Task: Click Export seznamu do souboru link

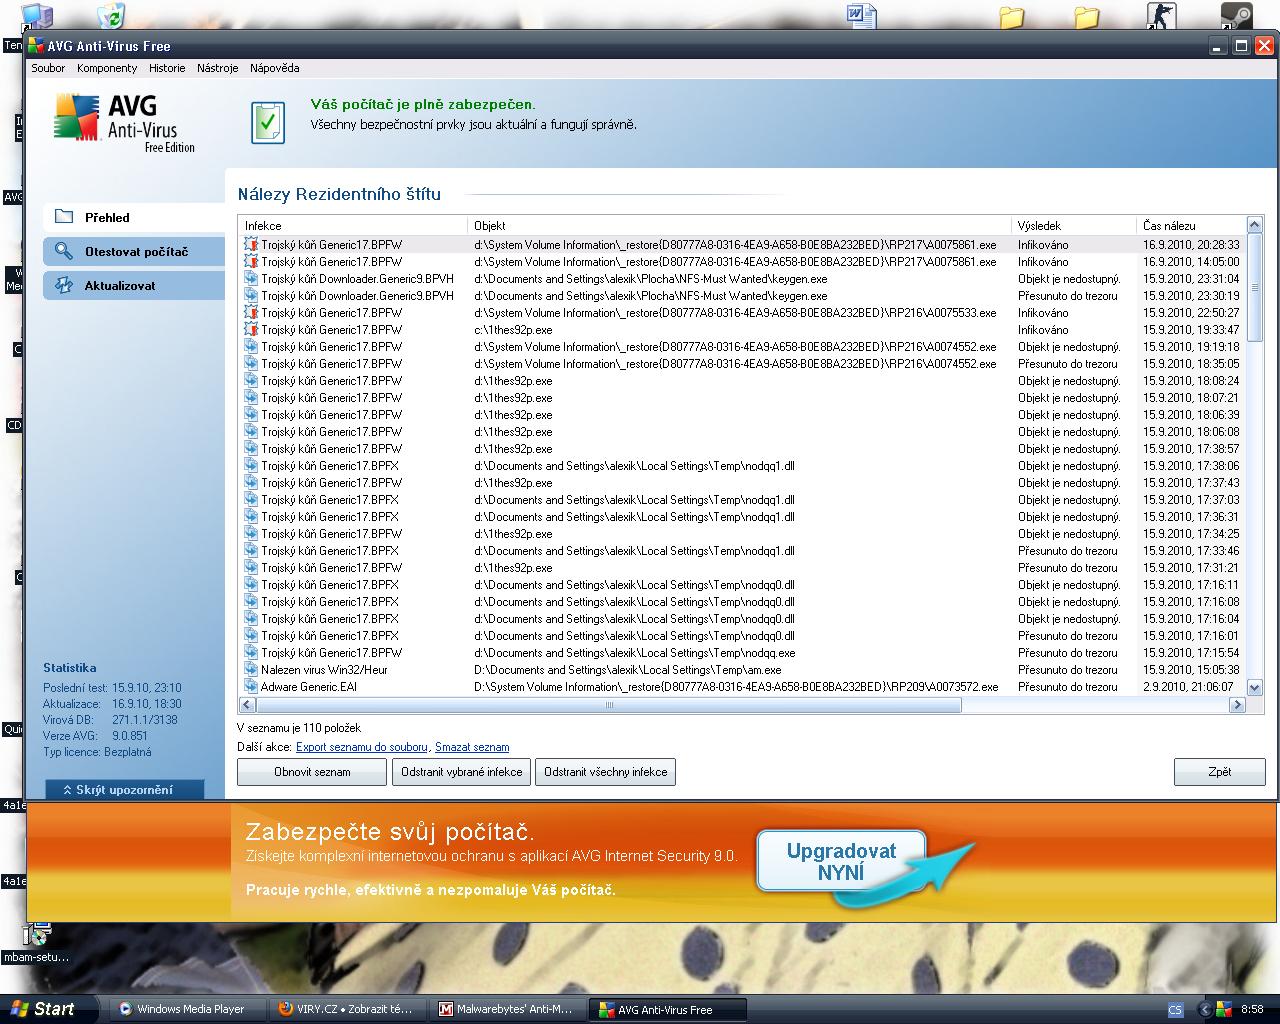Action: pos(362,747)
